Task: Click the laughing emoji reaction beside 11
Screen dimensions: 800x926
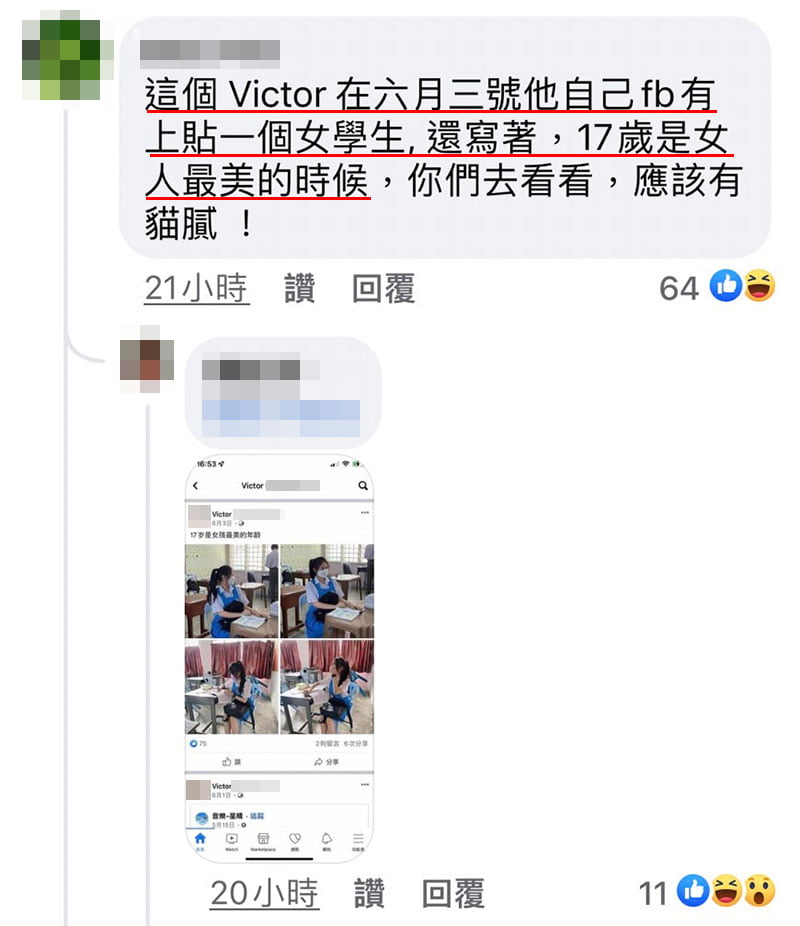Action: tap(726, 891)
